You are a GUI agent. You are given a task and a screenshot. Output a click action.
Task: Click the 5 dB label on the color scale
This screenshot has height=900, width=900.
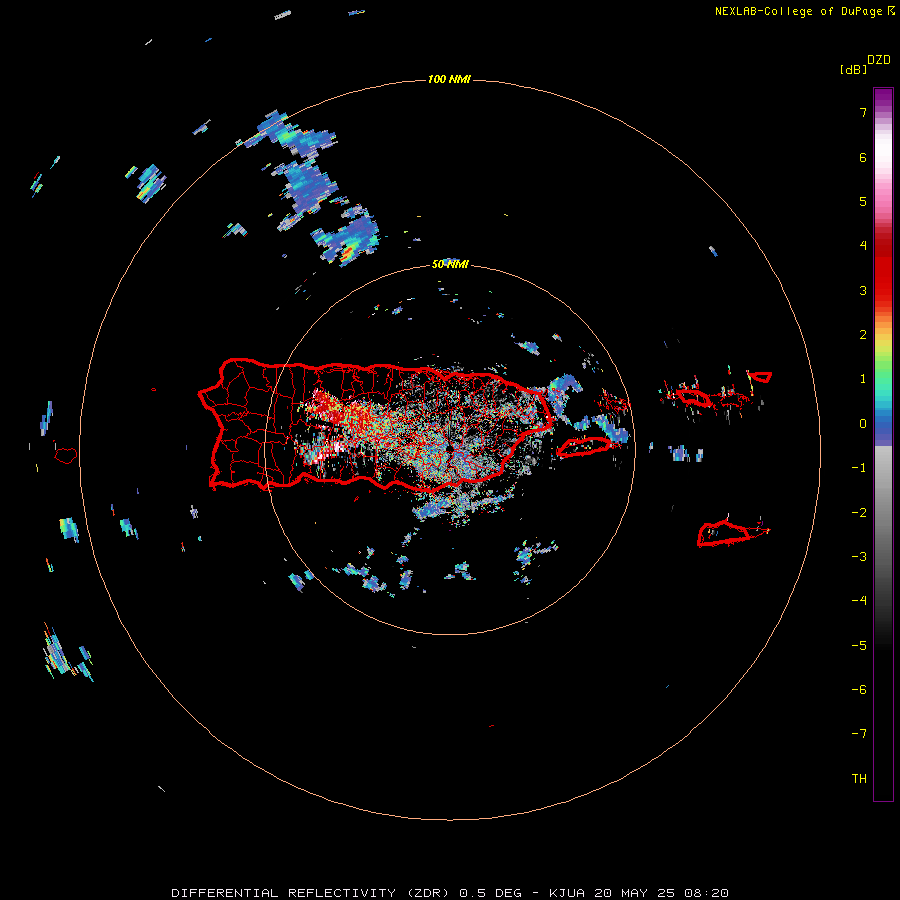[x=863, y=201]
